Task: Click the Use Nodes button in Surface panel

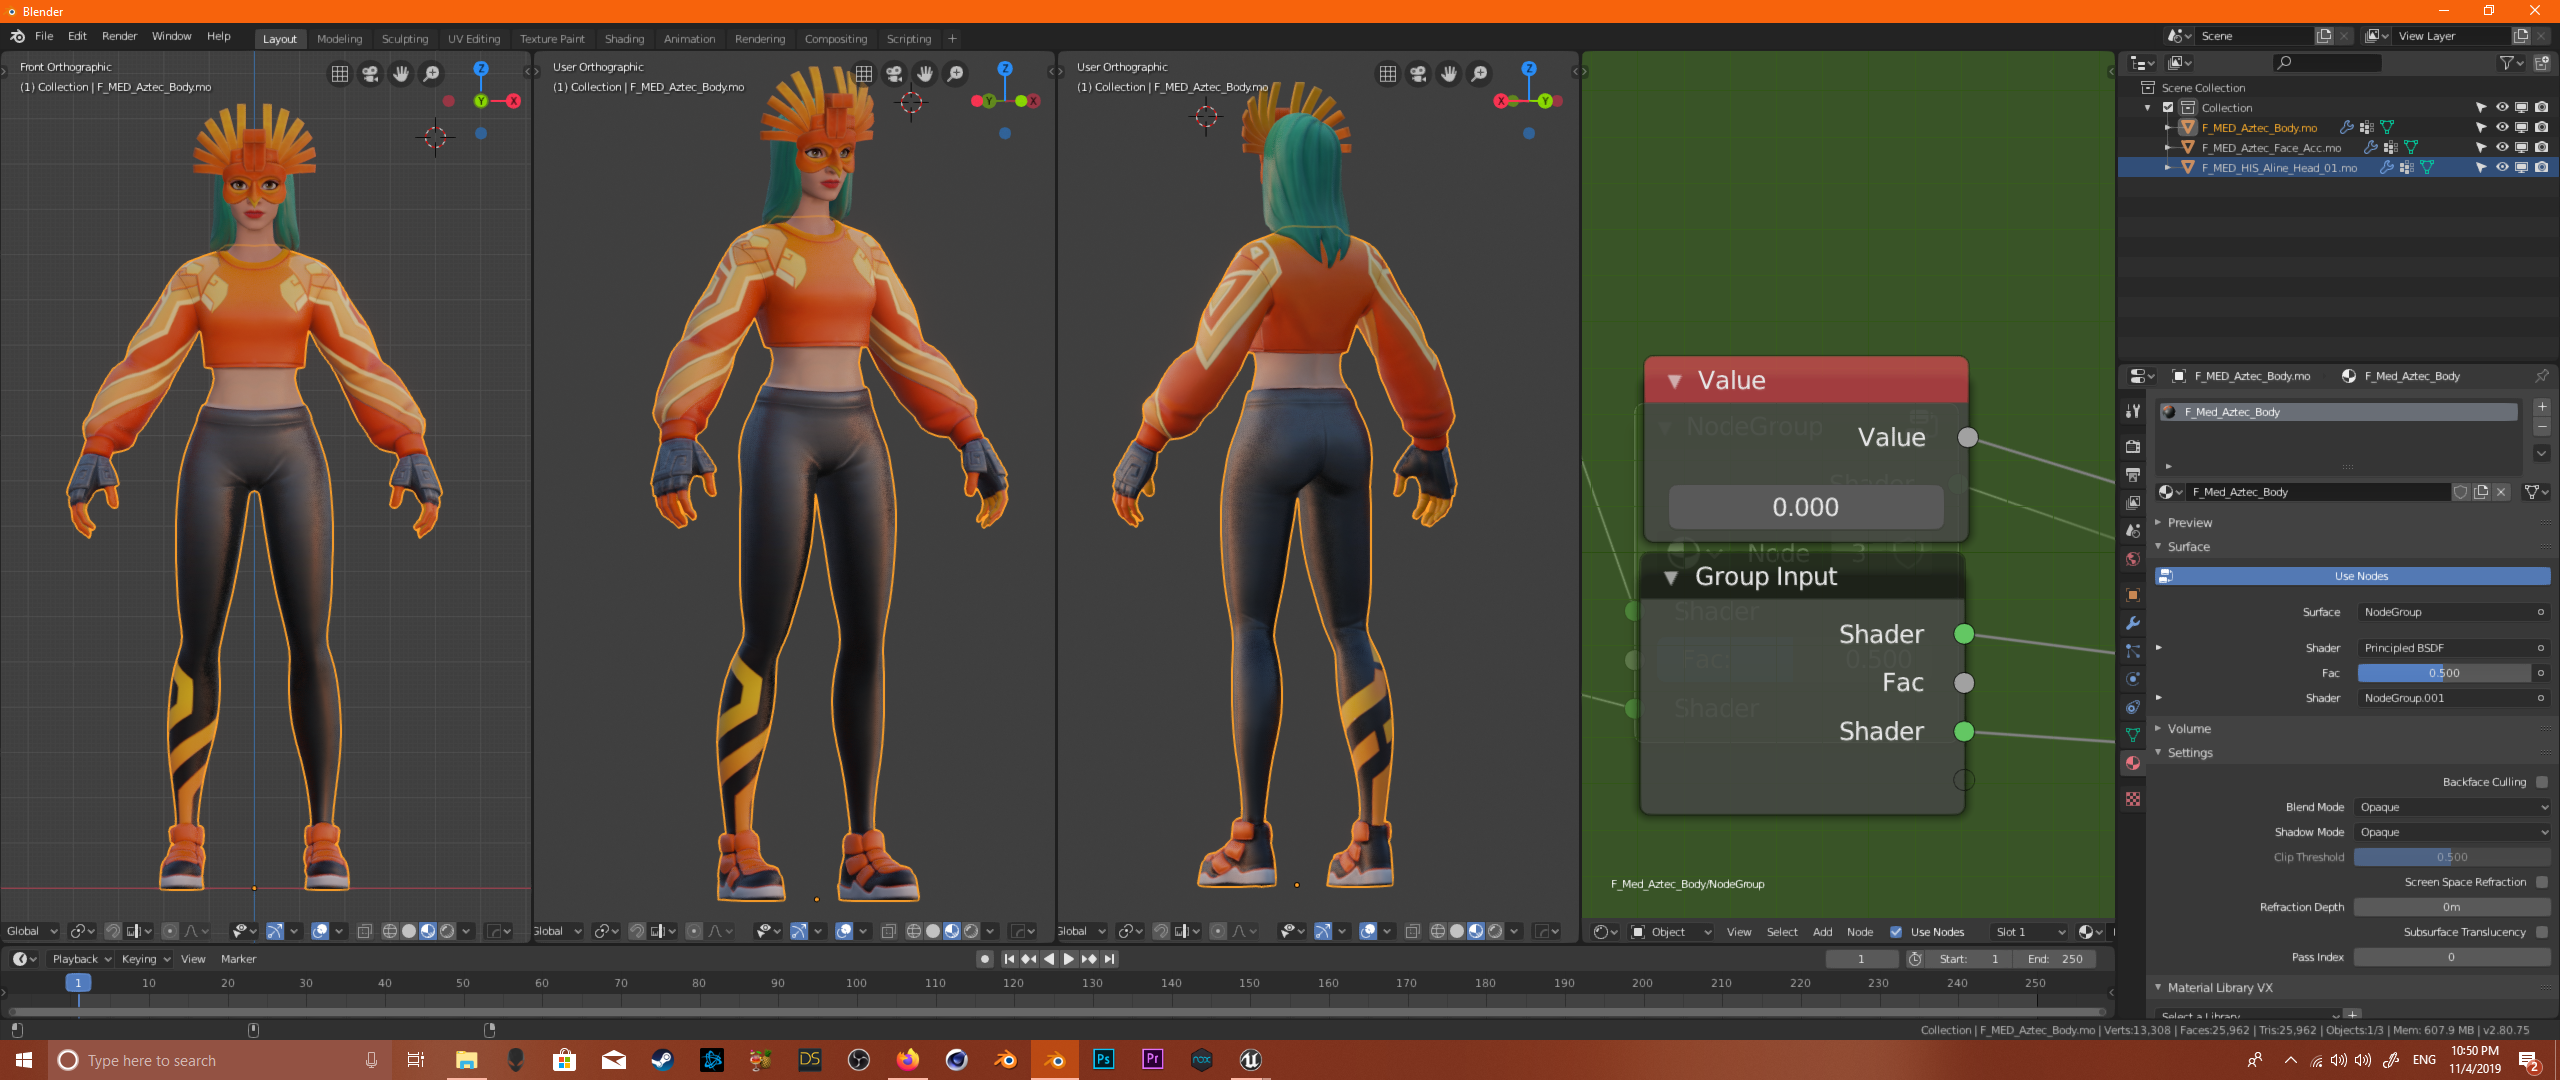Action: 2352,576
